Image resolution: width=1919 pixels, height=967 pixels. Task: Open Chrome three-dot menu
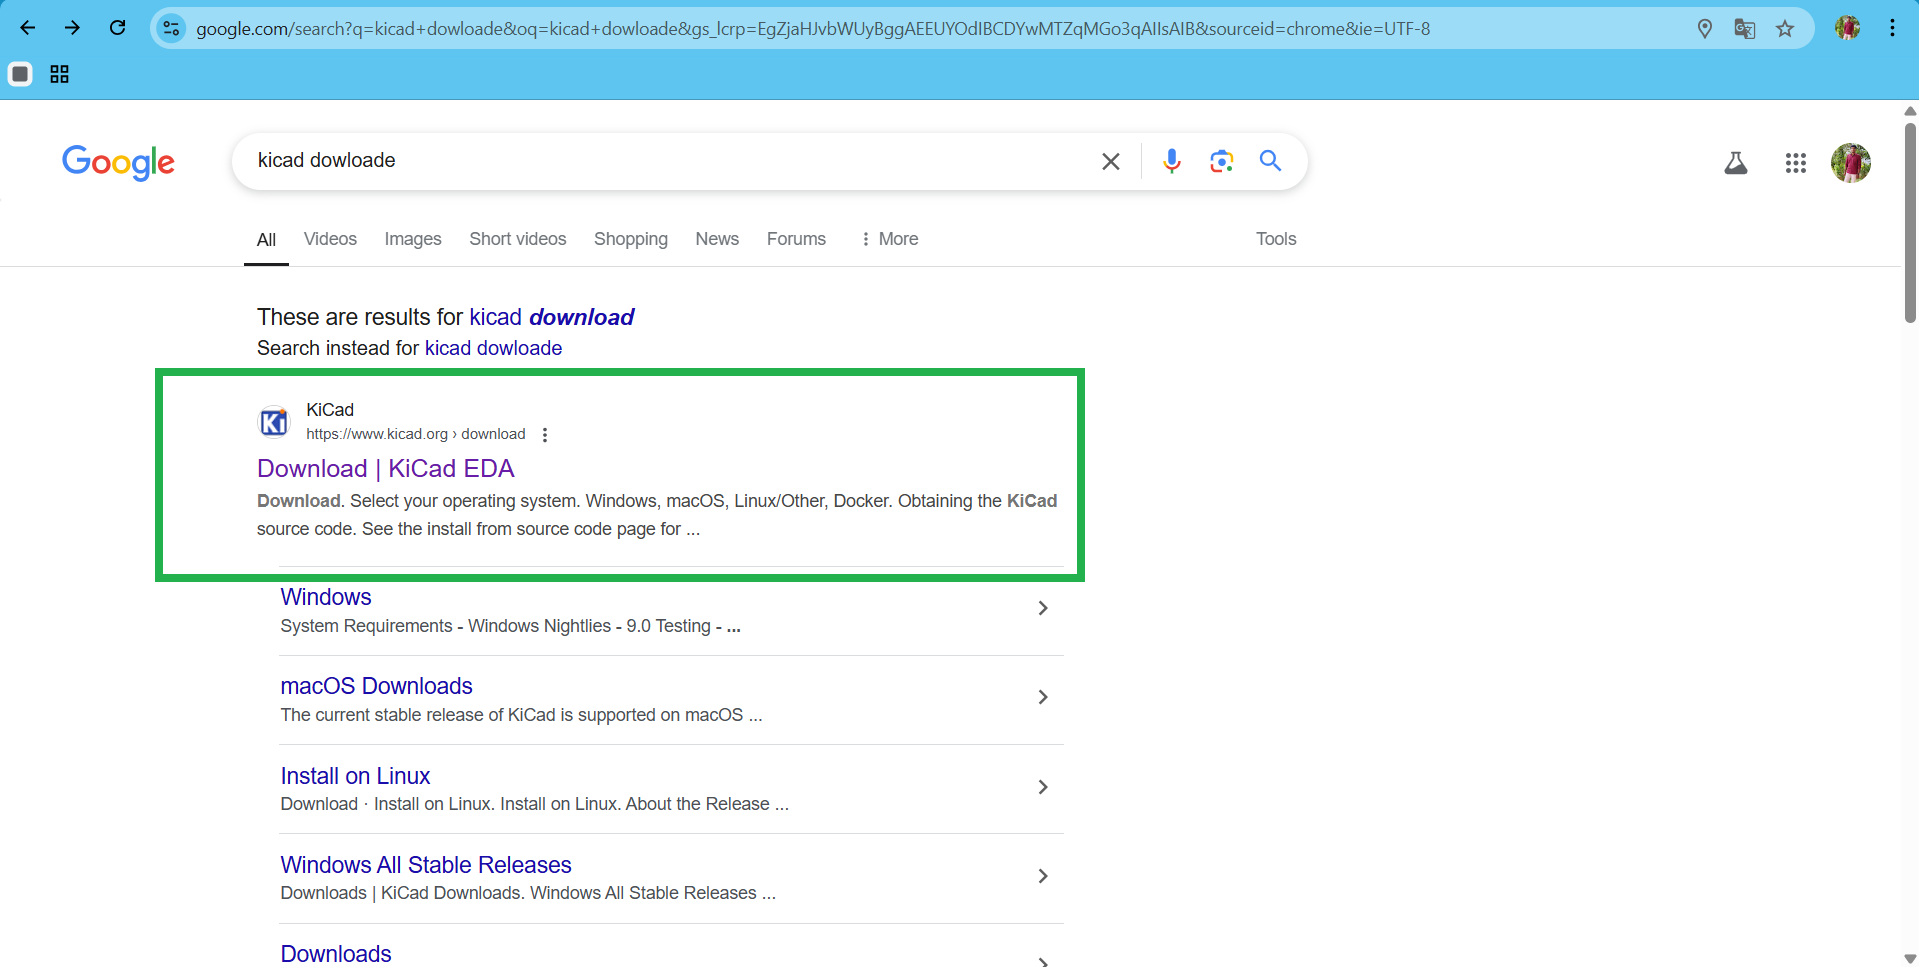(x=1892, y=28)
